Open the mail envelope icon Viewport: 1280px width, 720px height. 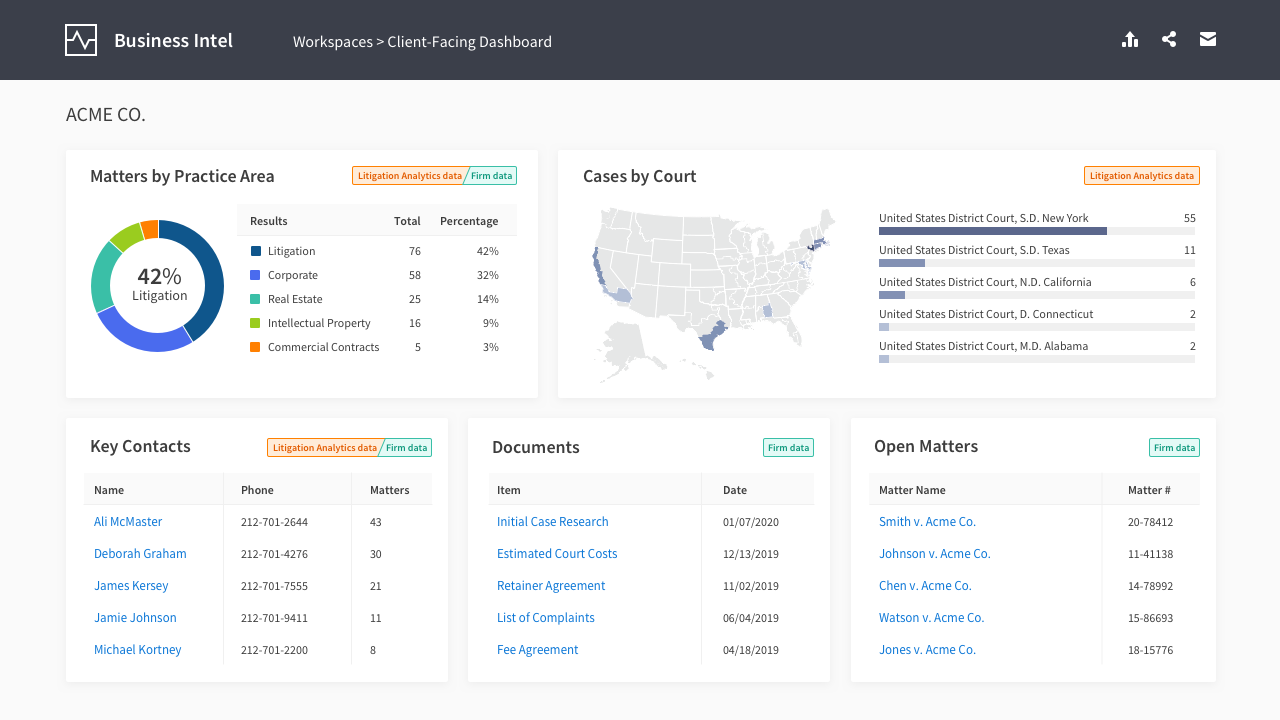point(1208,40)
